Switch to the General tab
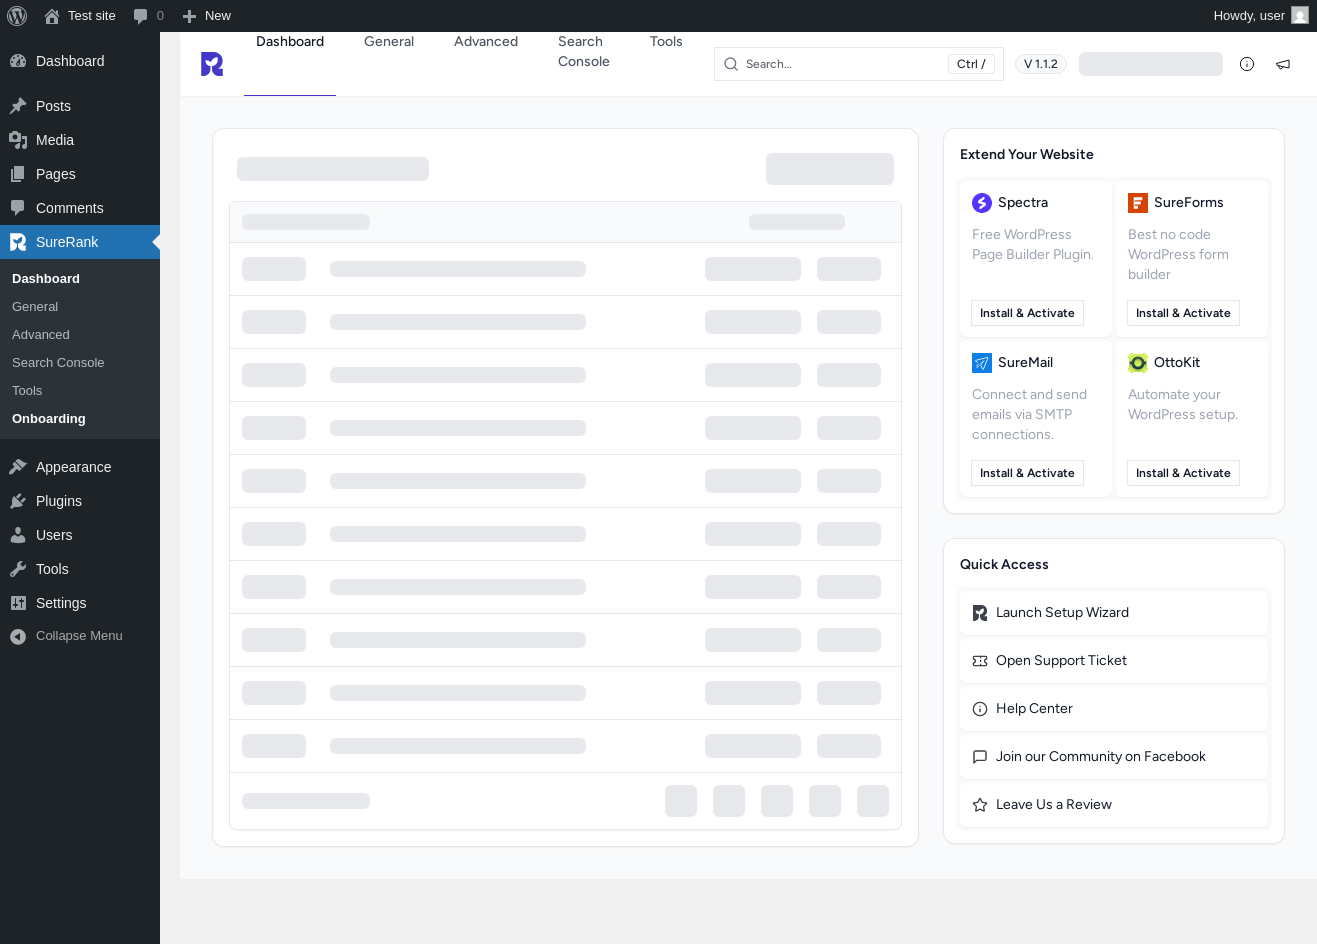1317x944 pixels. coord(389,42)
